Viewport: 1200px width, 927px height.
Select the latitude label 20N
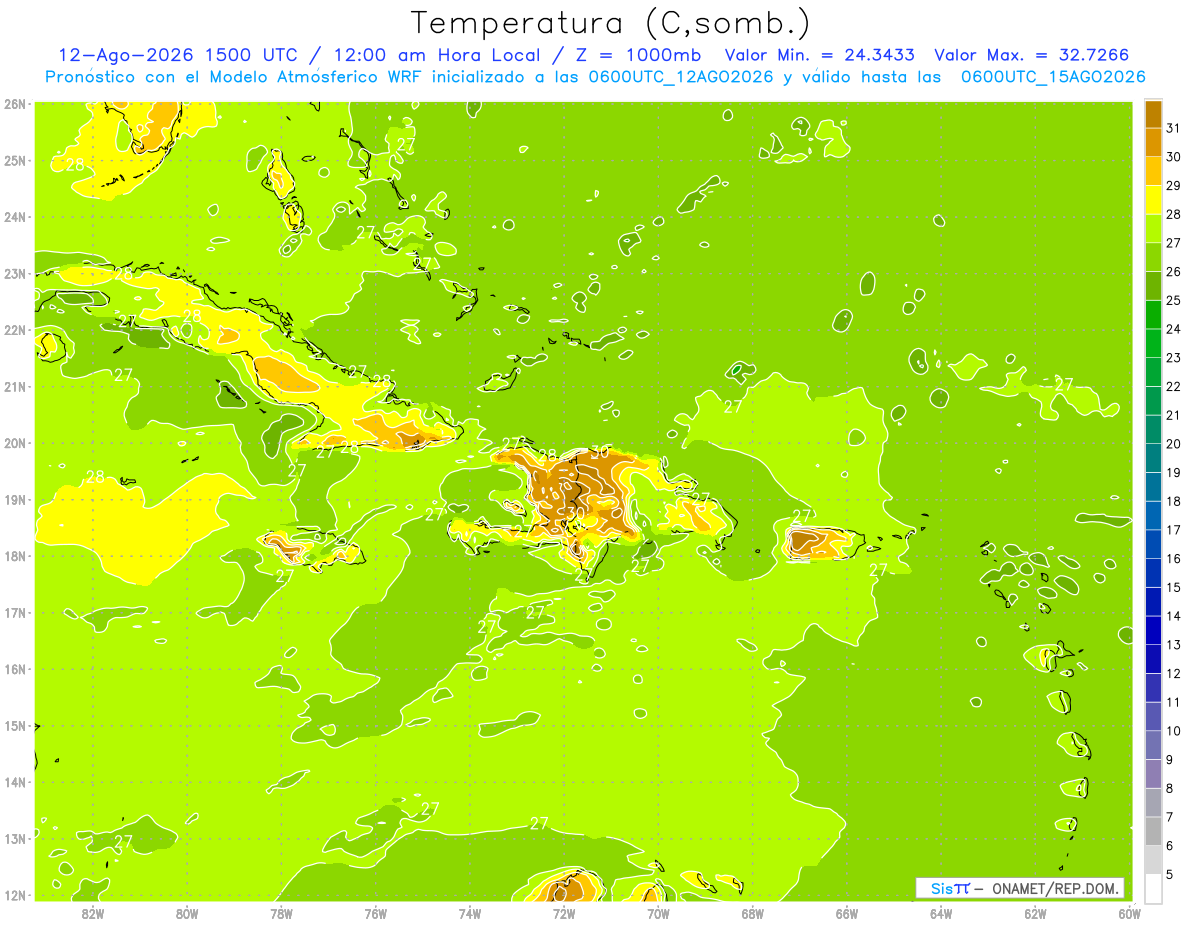pos(15,443)
